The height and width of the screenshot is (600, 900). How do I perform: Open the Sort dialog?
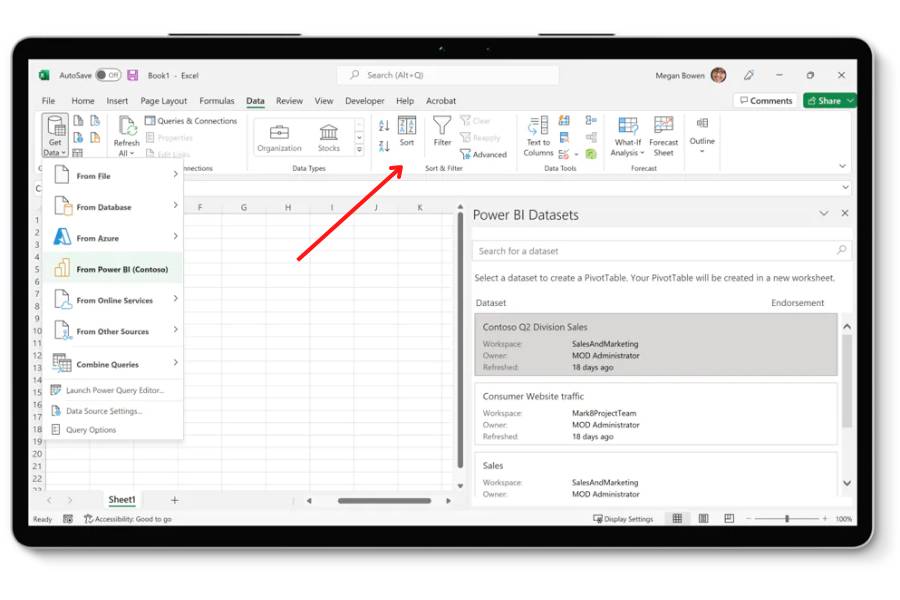(407, 131)
